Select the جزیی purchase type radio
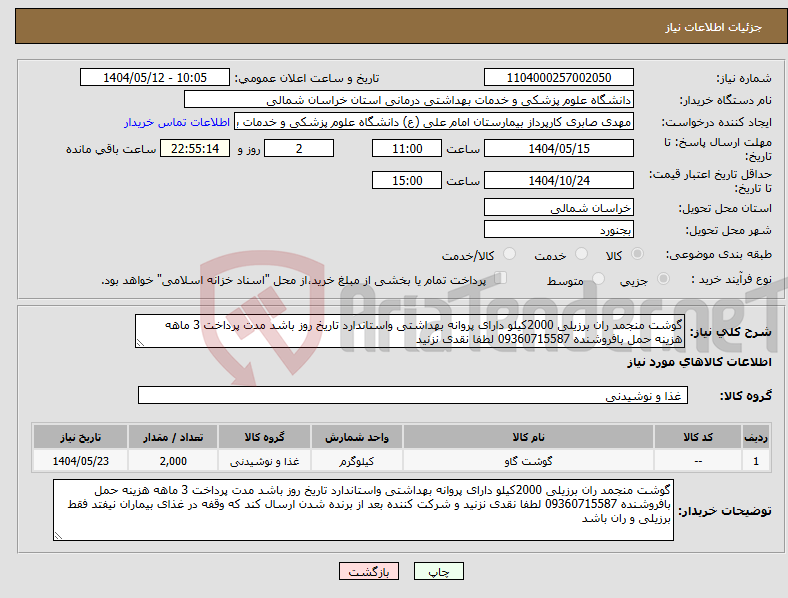The height and width of the screenshot is (598, 788). 663,278
